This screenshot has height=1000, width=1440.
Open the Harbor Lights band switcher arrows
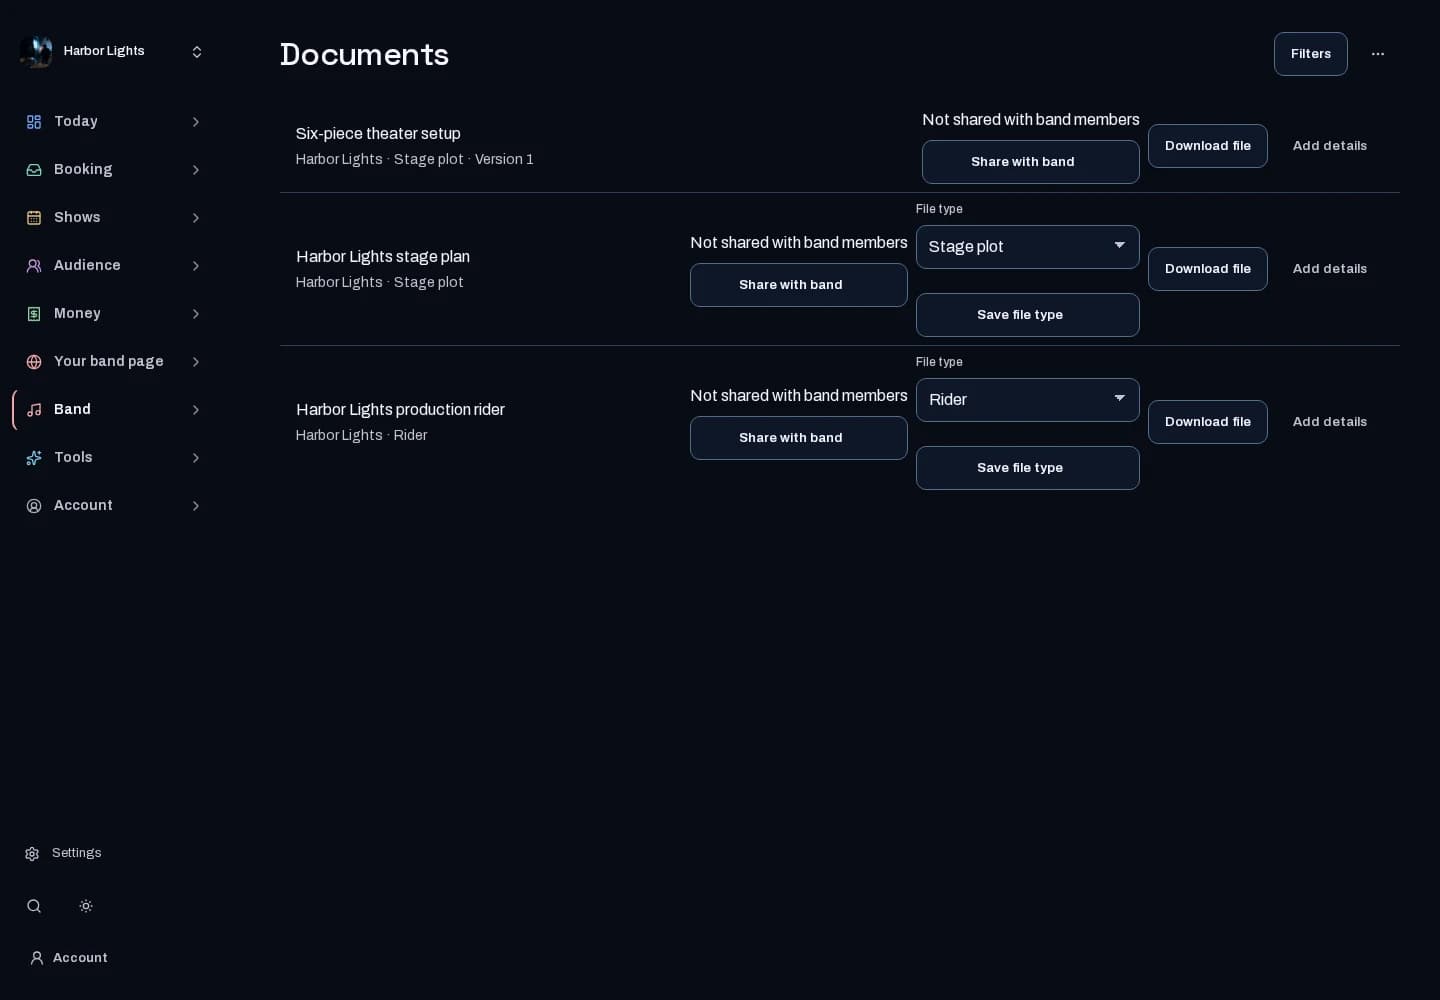click(197, 52)
